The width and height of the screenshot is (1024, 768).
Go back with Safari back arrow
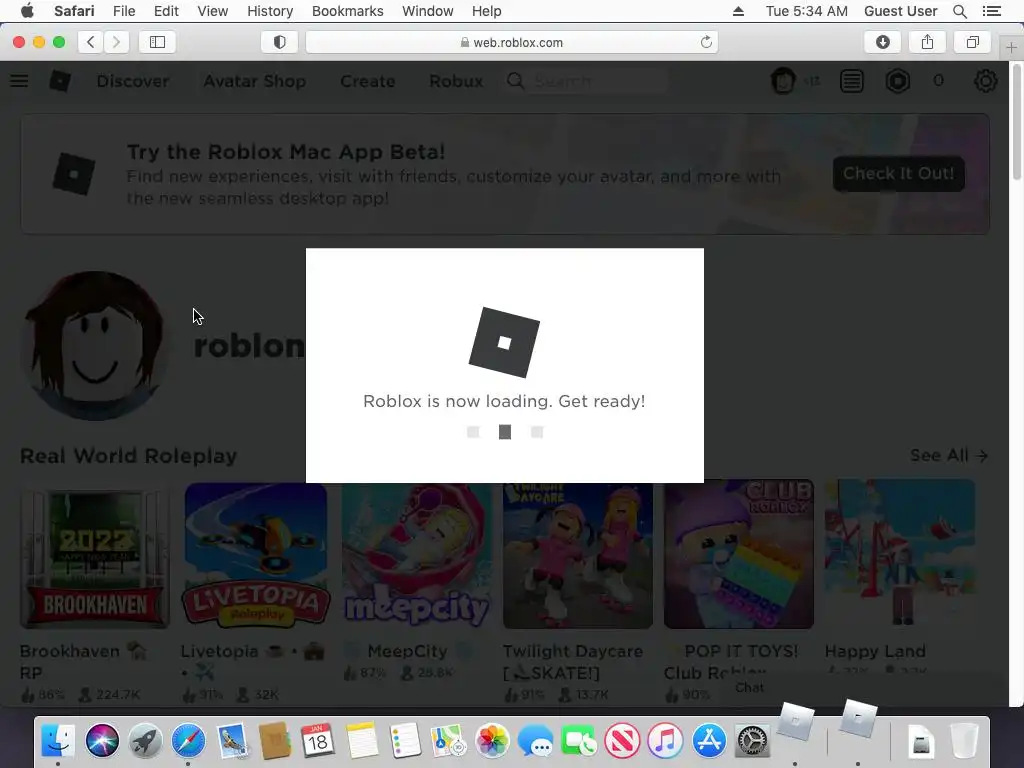point(91,42)
